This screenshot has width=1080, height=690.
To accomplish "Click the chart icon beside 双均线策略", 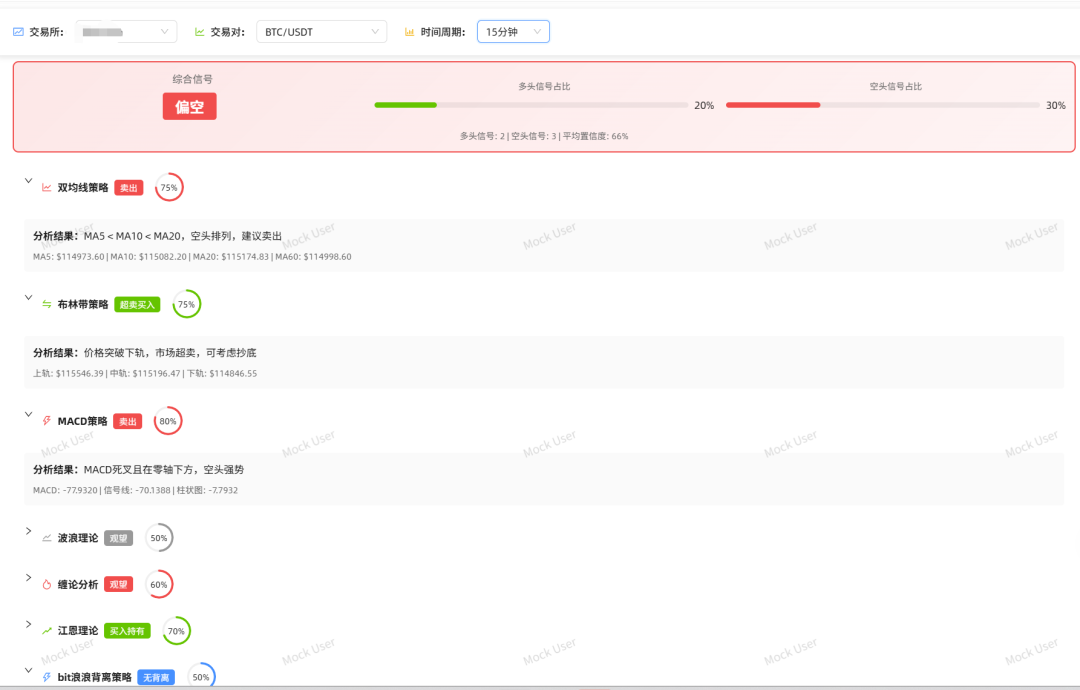I will pyautogui.click(x=46, y=188).
